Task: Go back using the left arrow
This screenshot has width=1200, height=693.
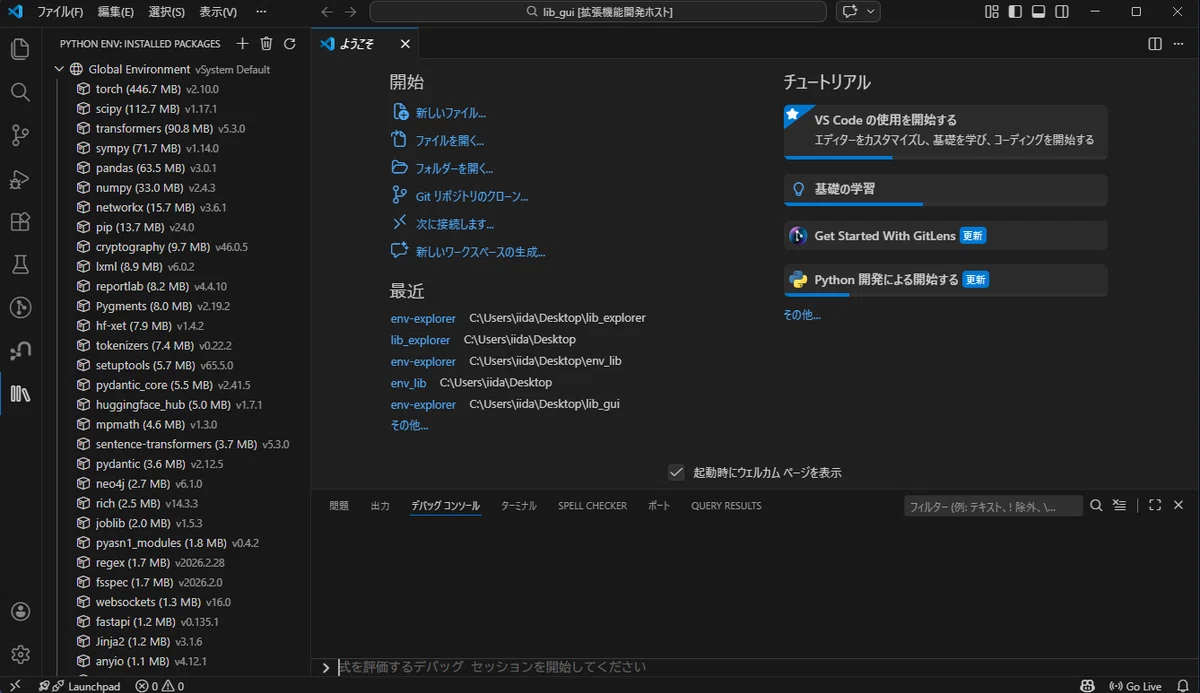Action: [327, 12]
